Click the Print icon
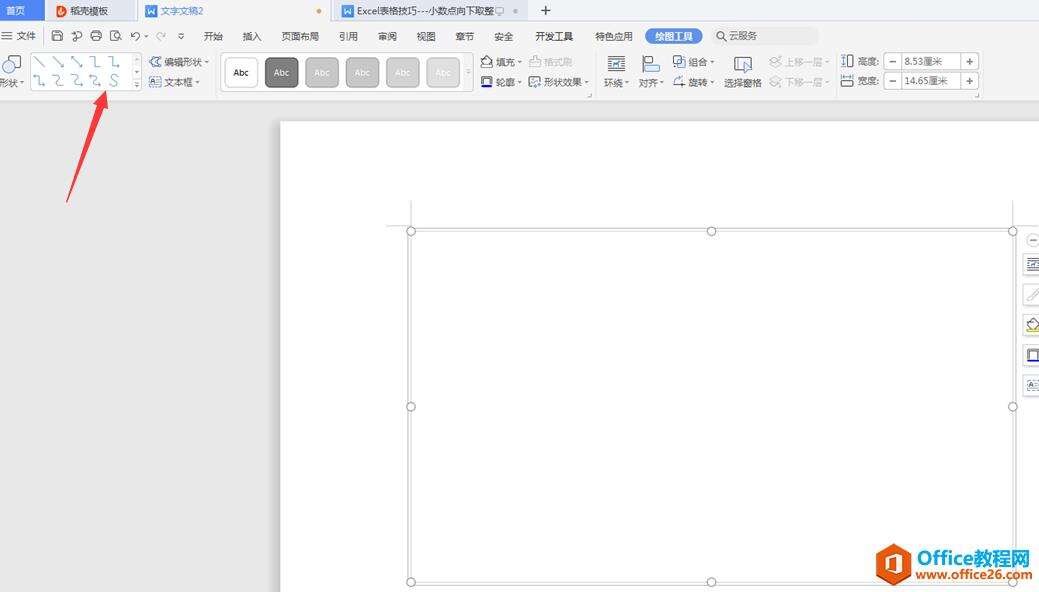The image size is (1039, 592). [96, 36]
